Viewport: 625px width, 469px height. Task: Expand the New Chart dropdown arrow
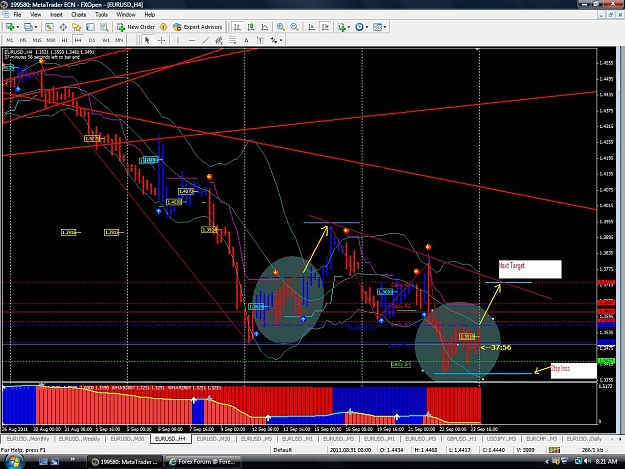18,27
